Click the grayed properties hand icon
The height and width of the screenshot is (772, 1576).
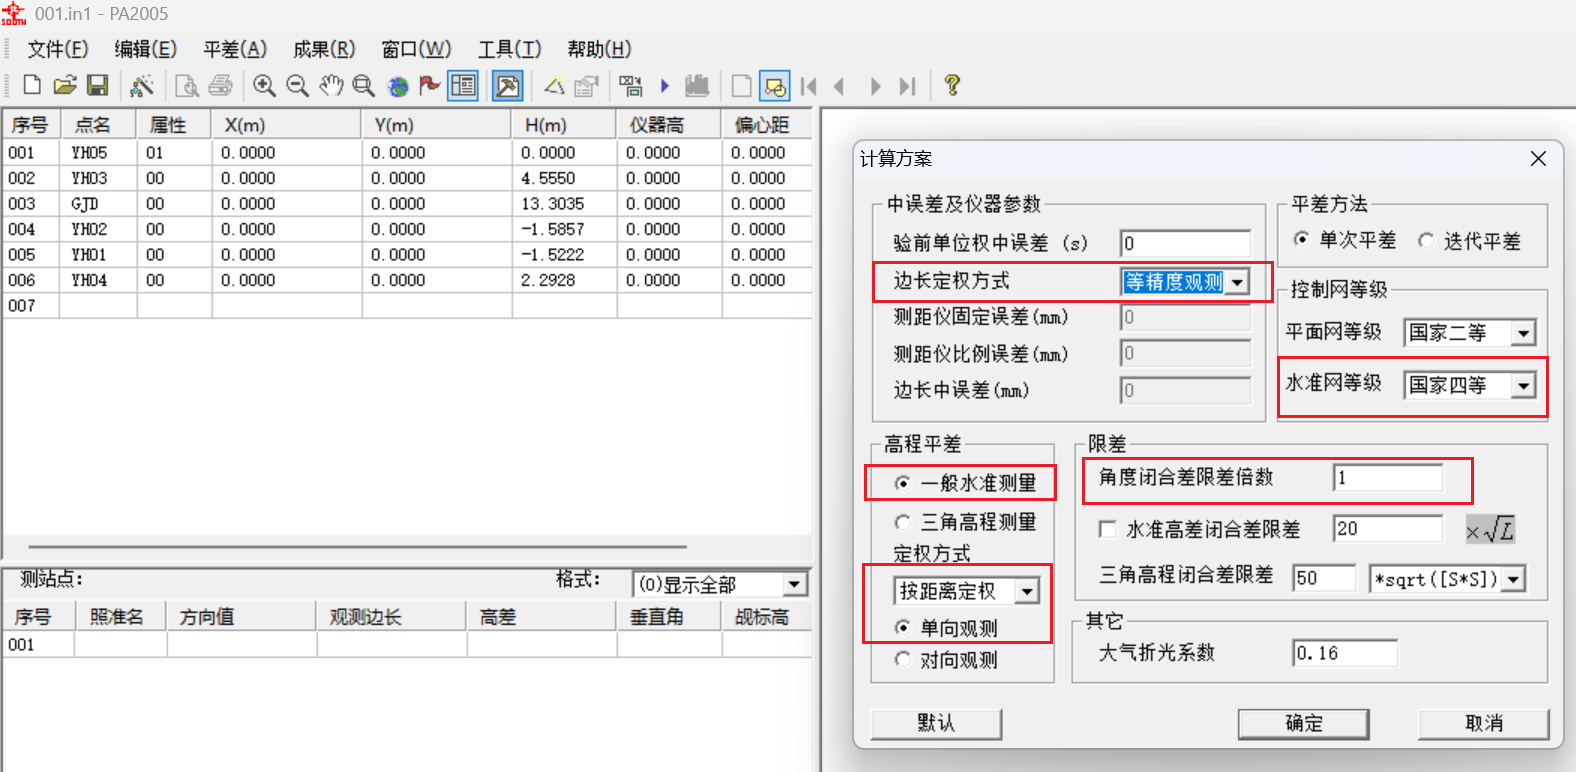(586, 86)
